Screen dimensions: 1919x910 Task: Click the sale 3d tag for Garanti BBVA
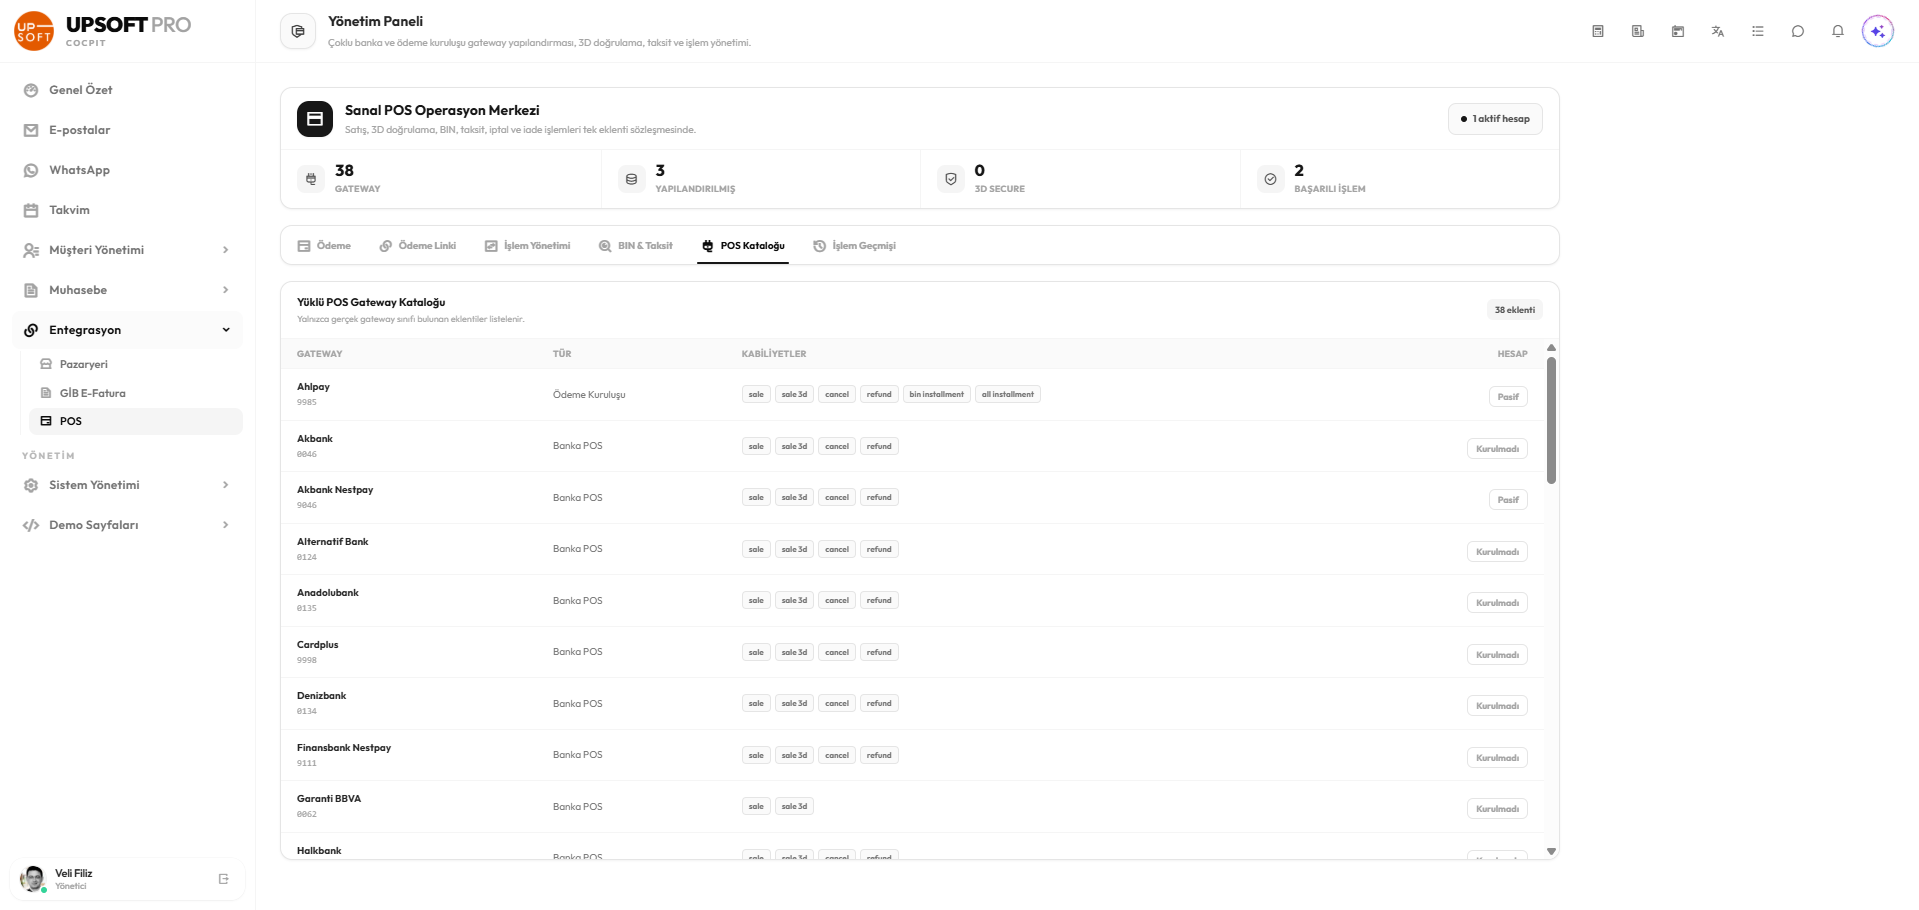coord(794,807)
